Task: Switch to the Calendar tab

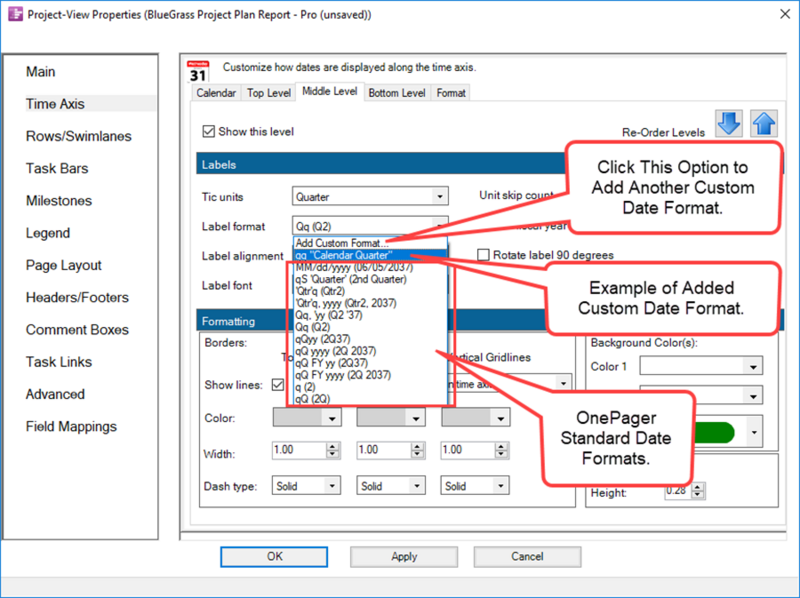Action: tap(216, 93)
